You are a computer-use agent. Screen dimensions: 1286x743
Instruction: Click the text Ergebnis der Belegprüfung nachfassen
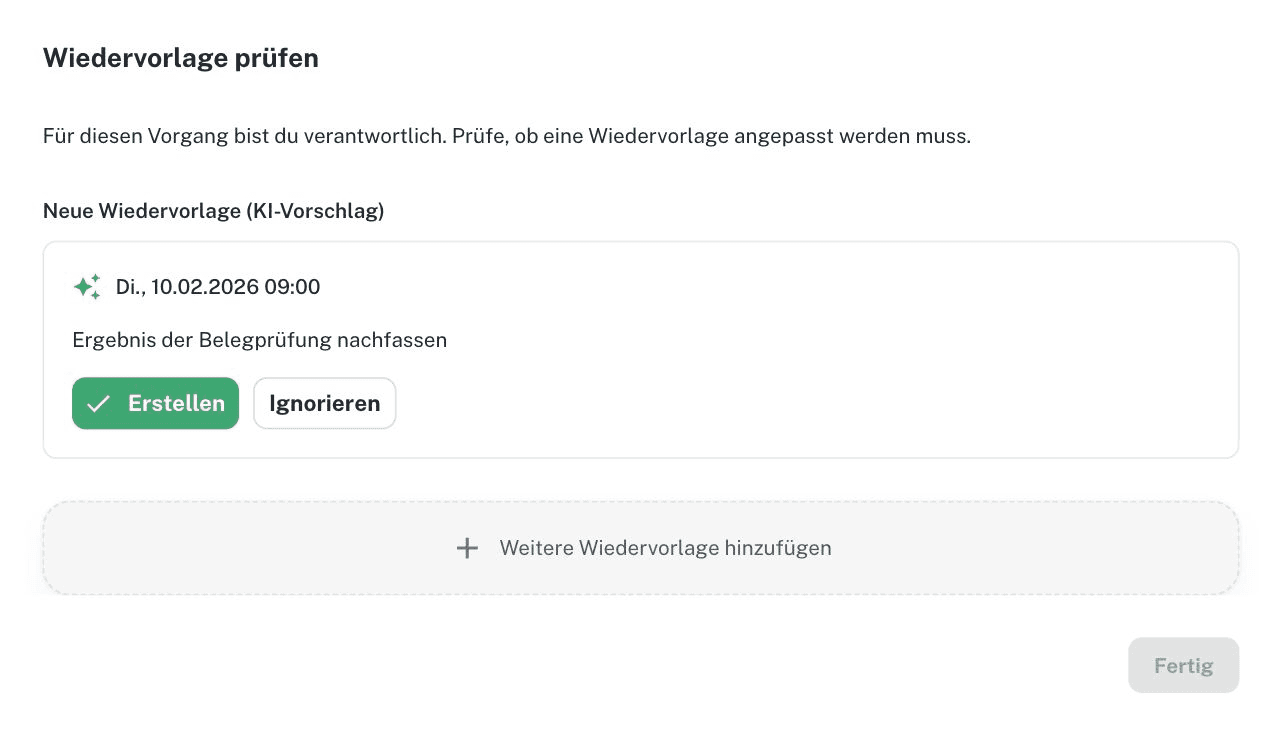click(259, 340)
